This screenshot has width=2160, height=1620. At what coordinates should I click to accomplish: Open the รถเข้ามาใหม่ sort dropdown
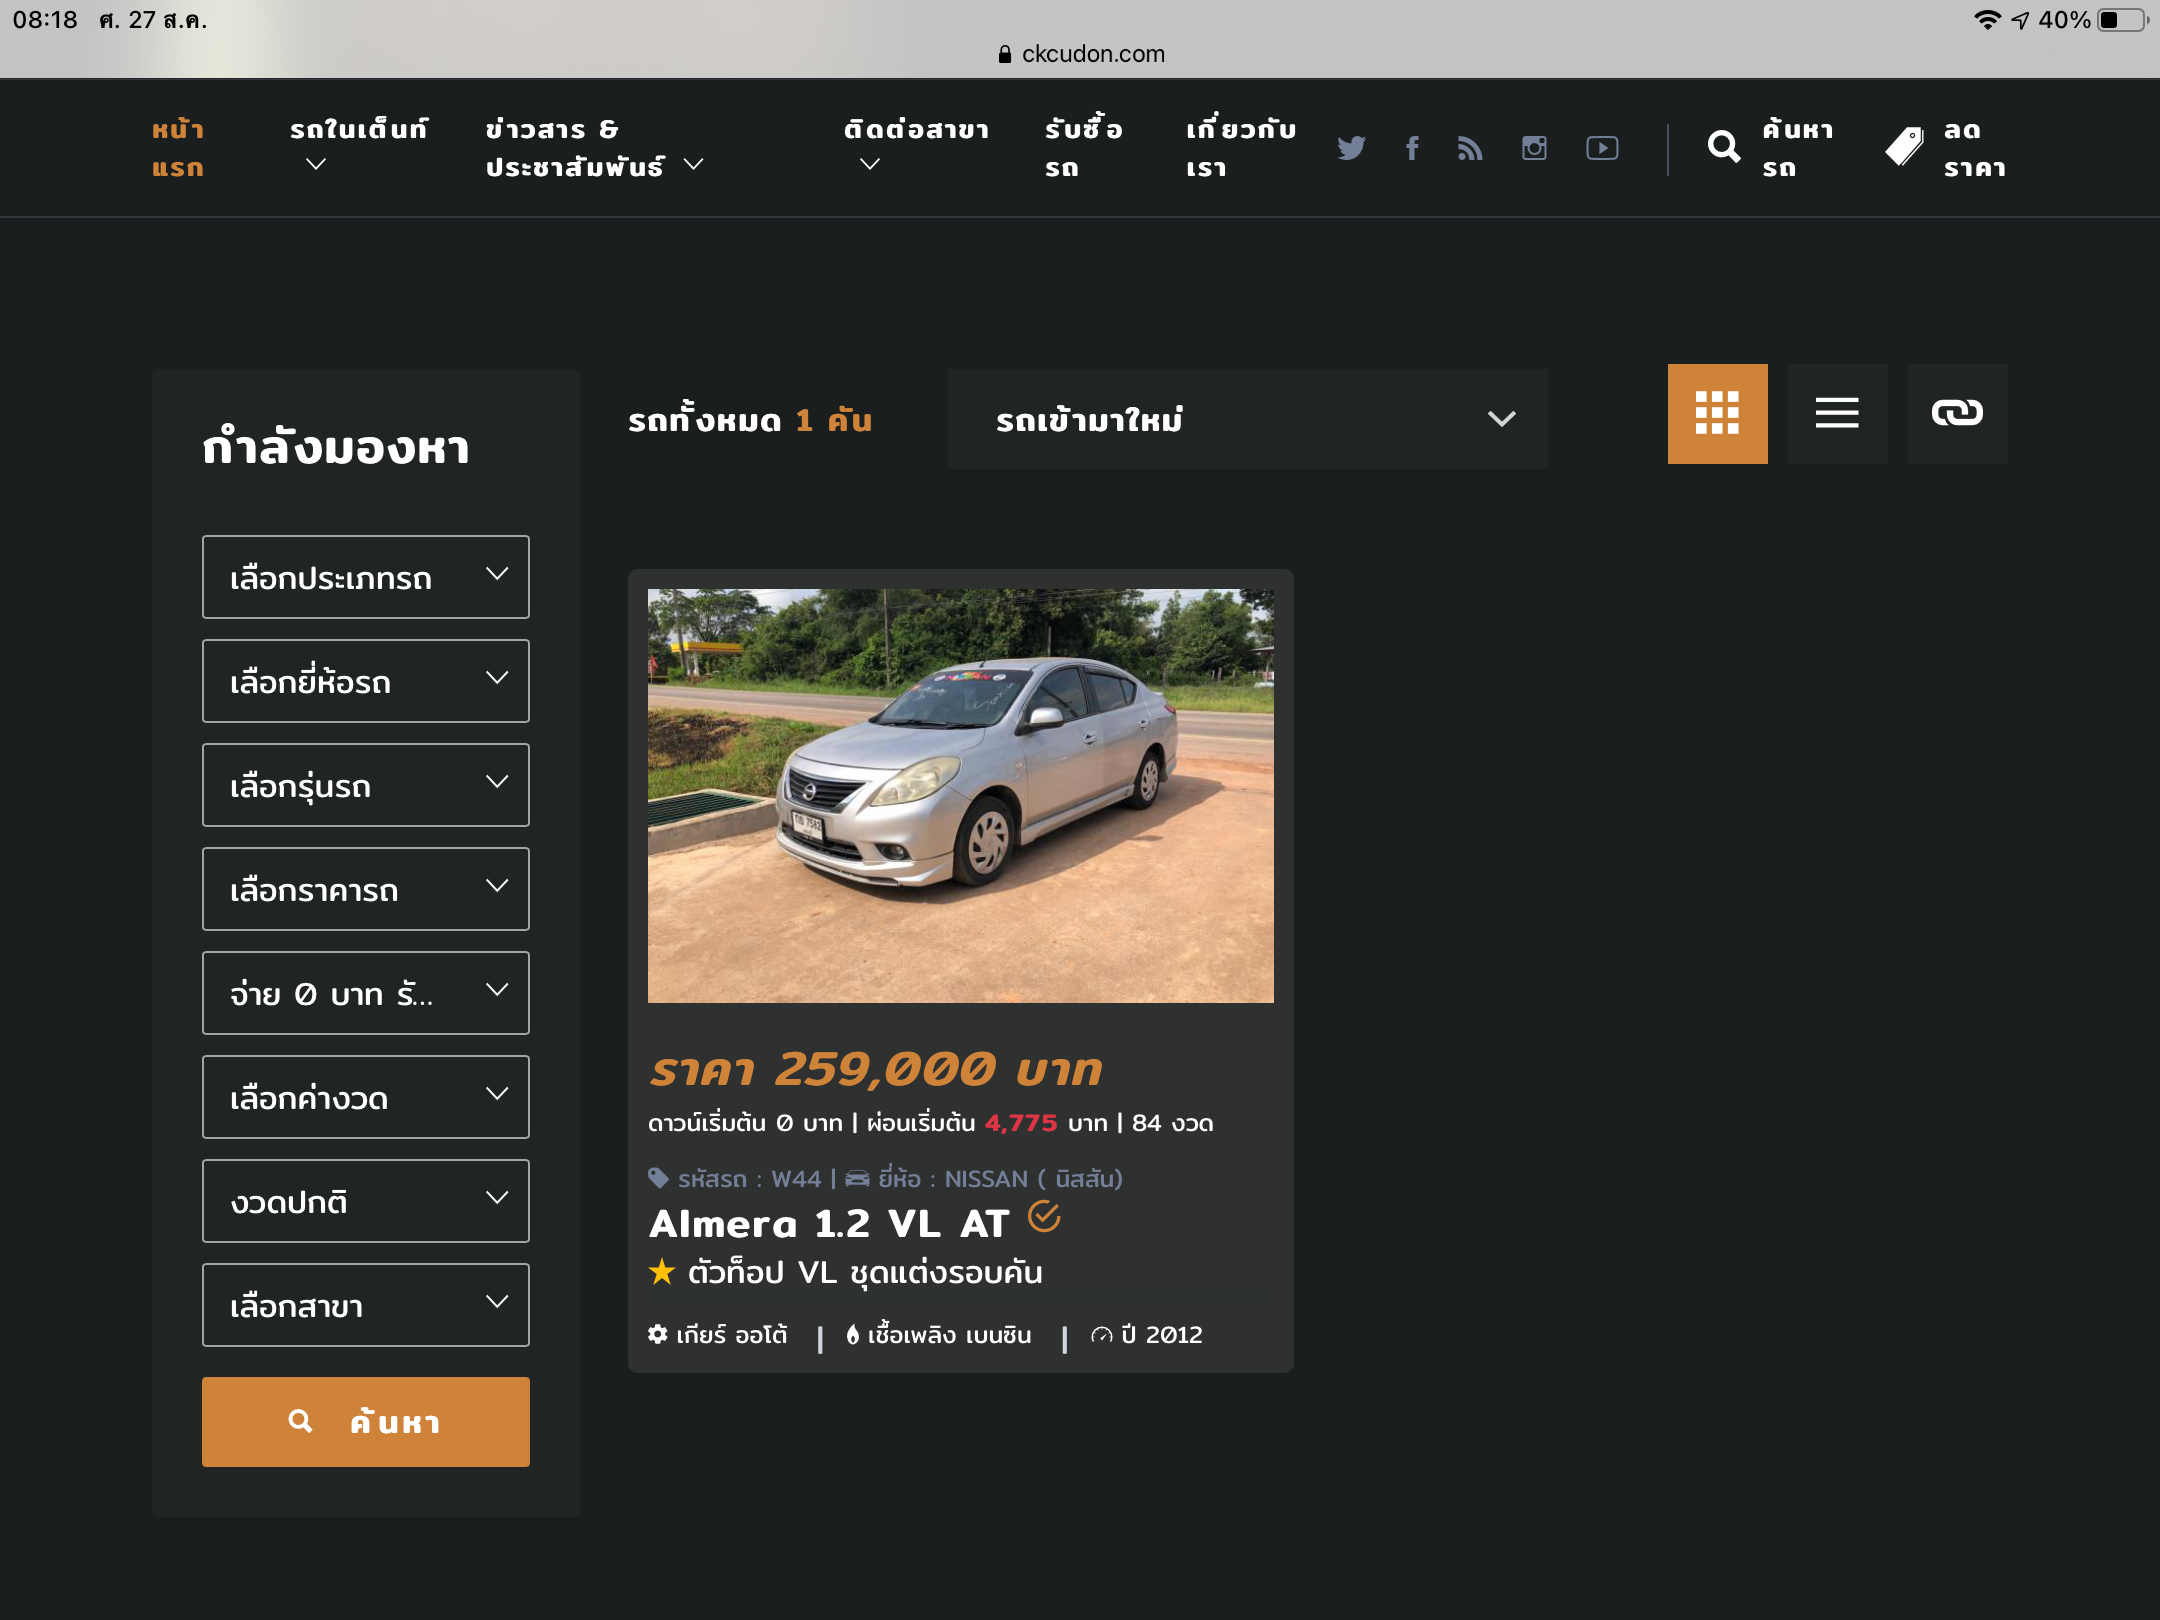click(x=1248, y=419)
